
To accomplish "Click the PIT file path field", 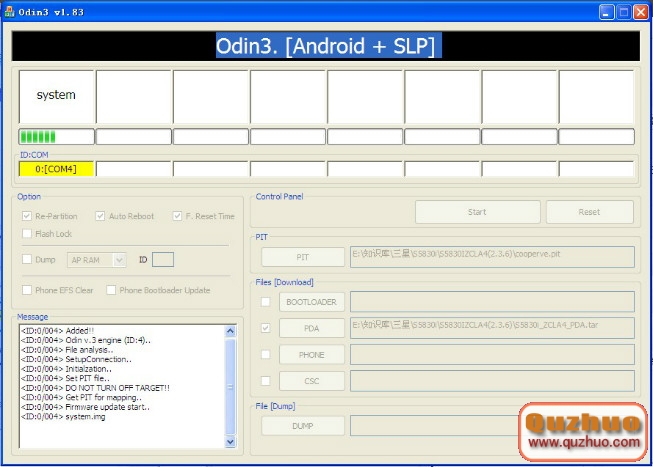I will pyautogui.click(x=492, y=257).
